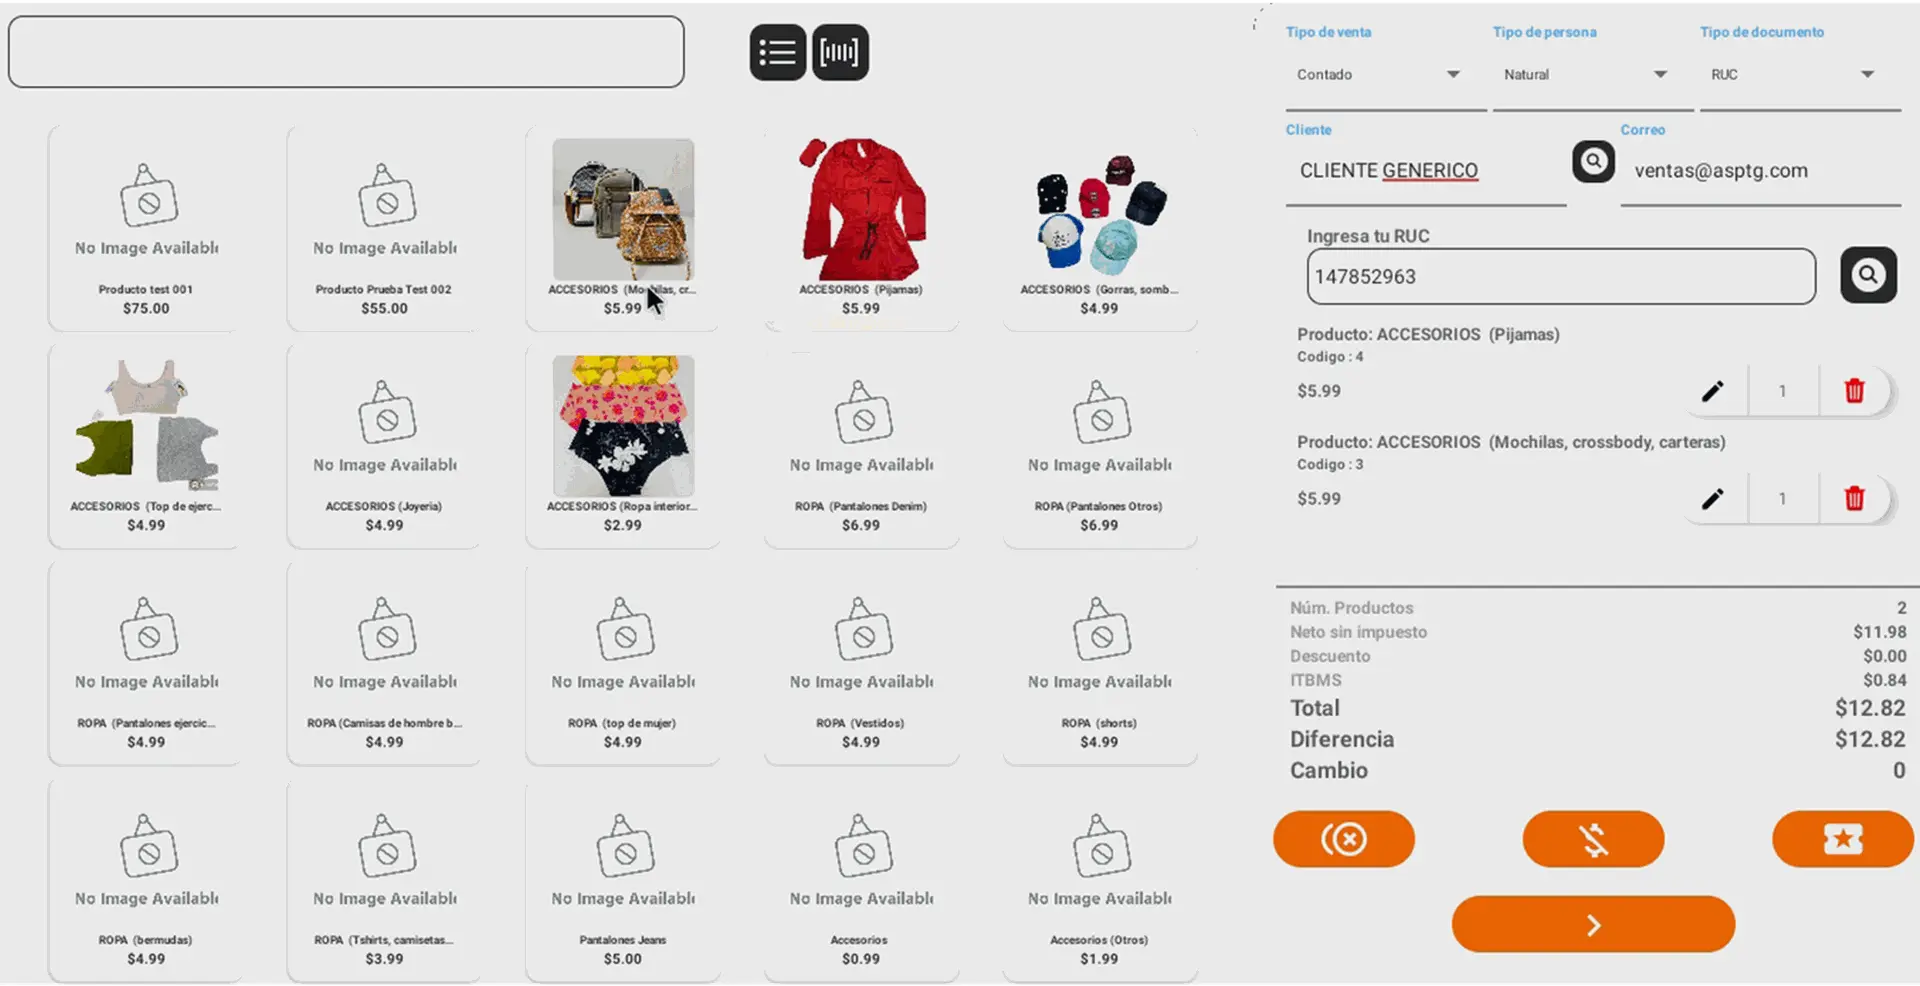The width and height of the screenshot is (1920, 986).
Task: Click the orange star coupon button
Action: [x=1842, y=839]
